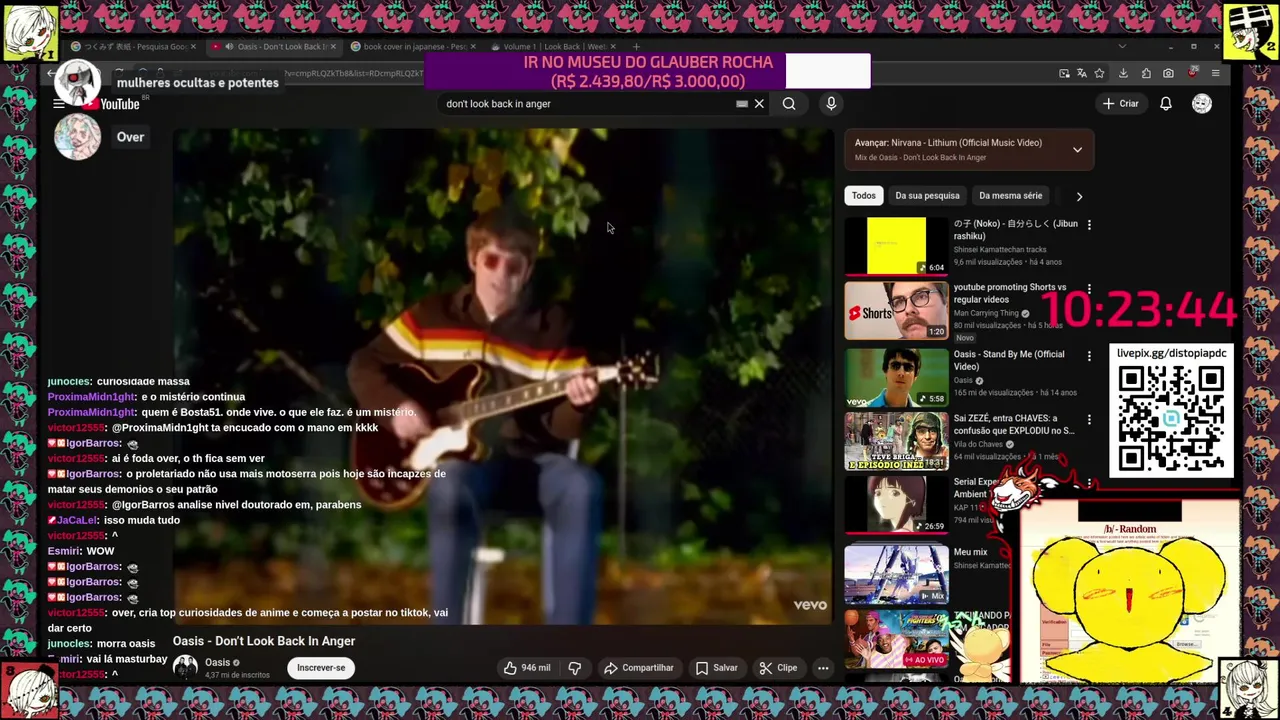Run search with the magnifier button
The image size is (1280, 720).
click(789, 103)
